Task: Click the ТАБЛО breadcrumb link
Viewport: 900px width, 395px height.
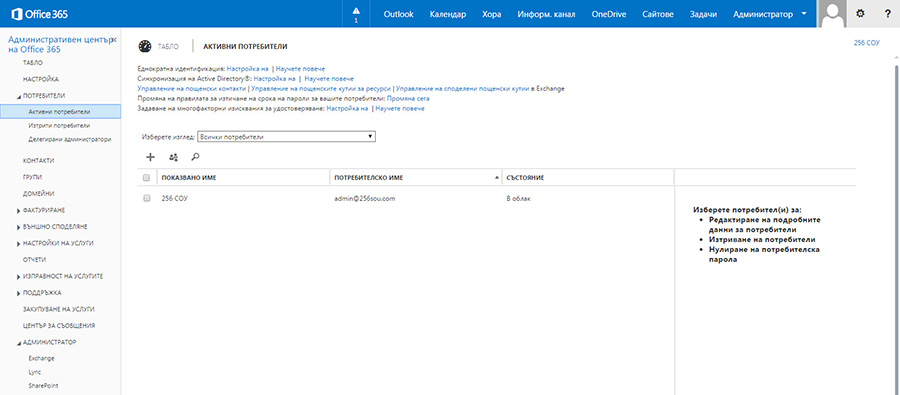Action: tap(168, 46)
